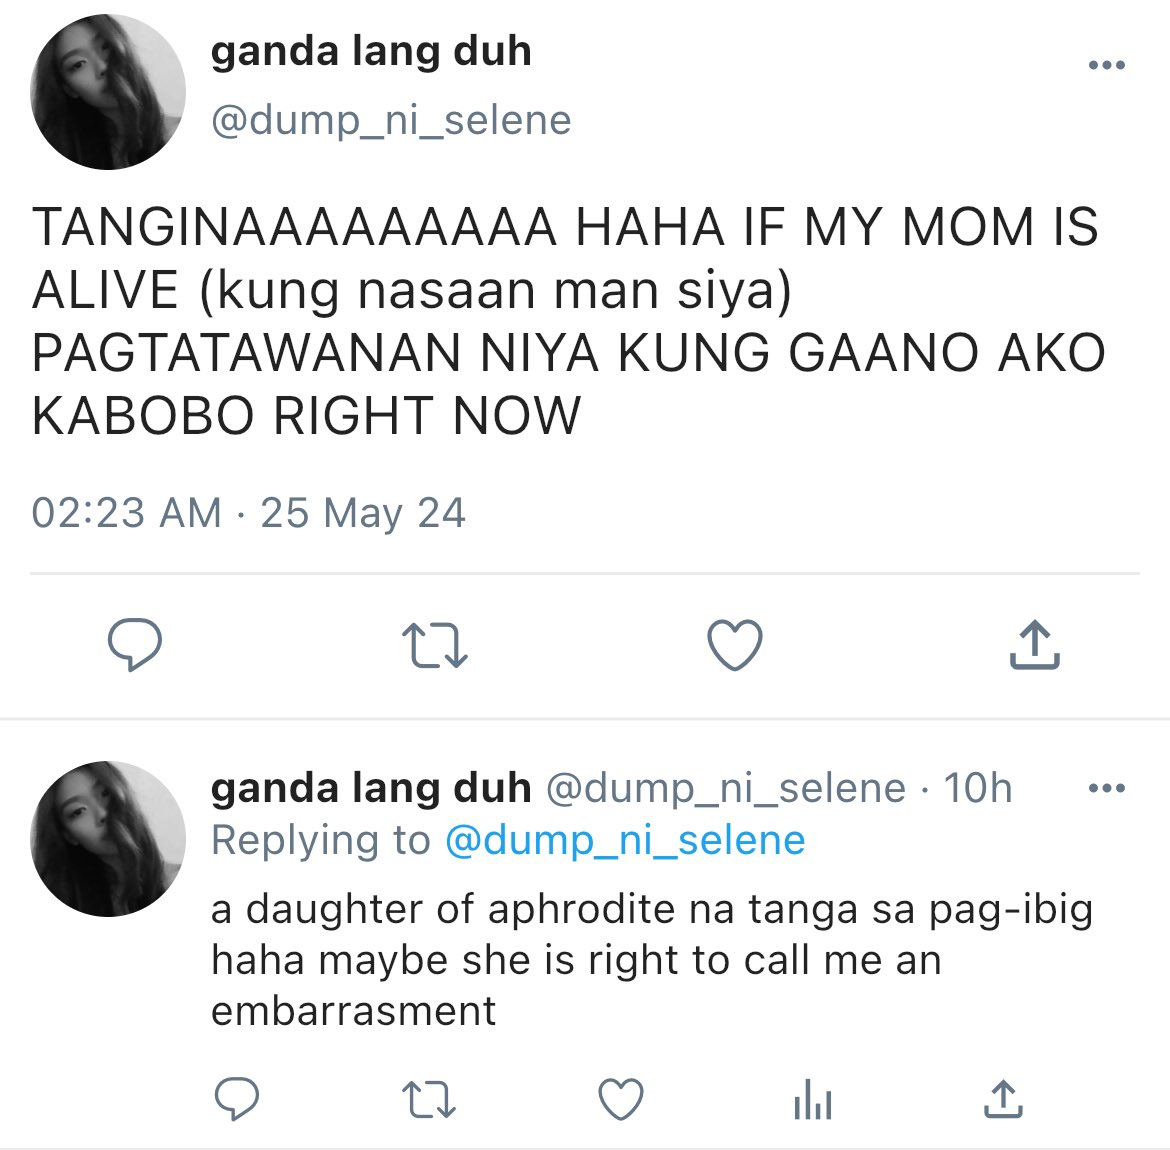Like the main tweet with heart icon

735,645
